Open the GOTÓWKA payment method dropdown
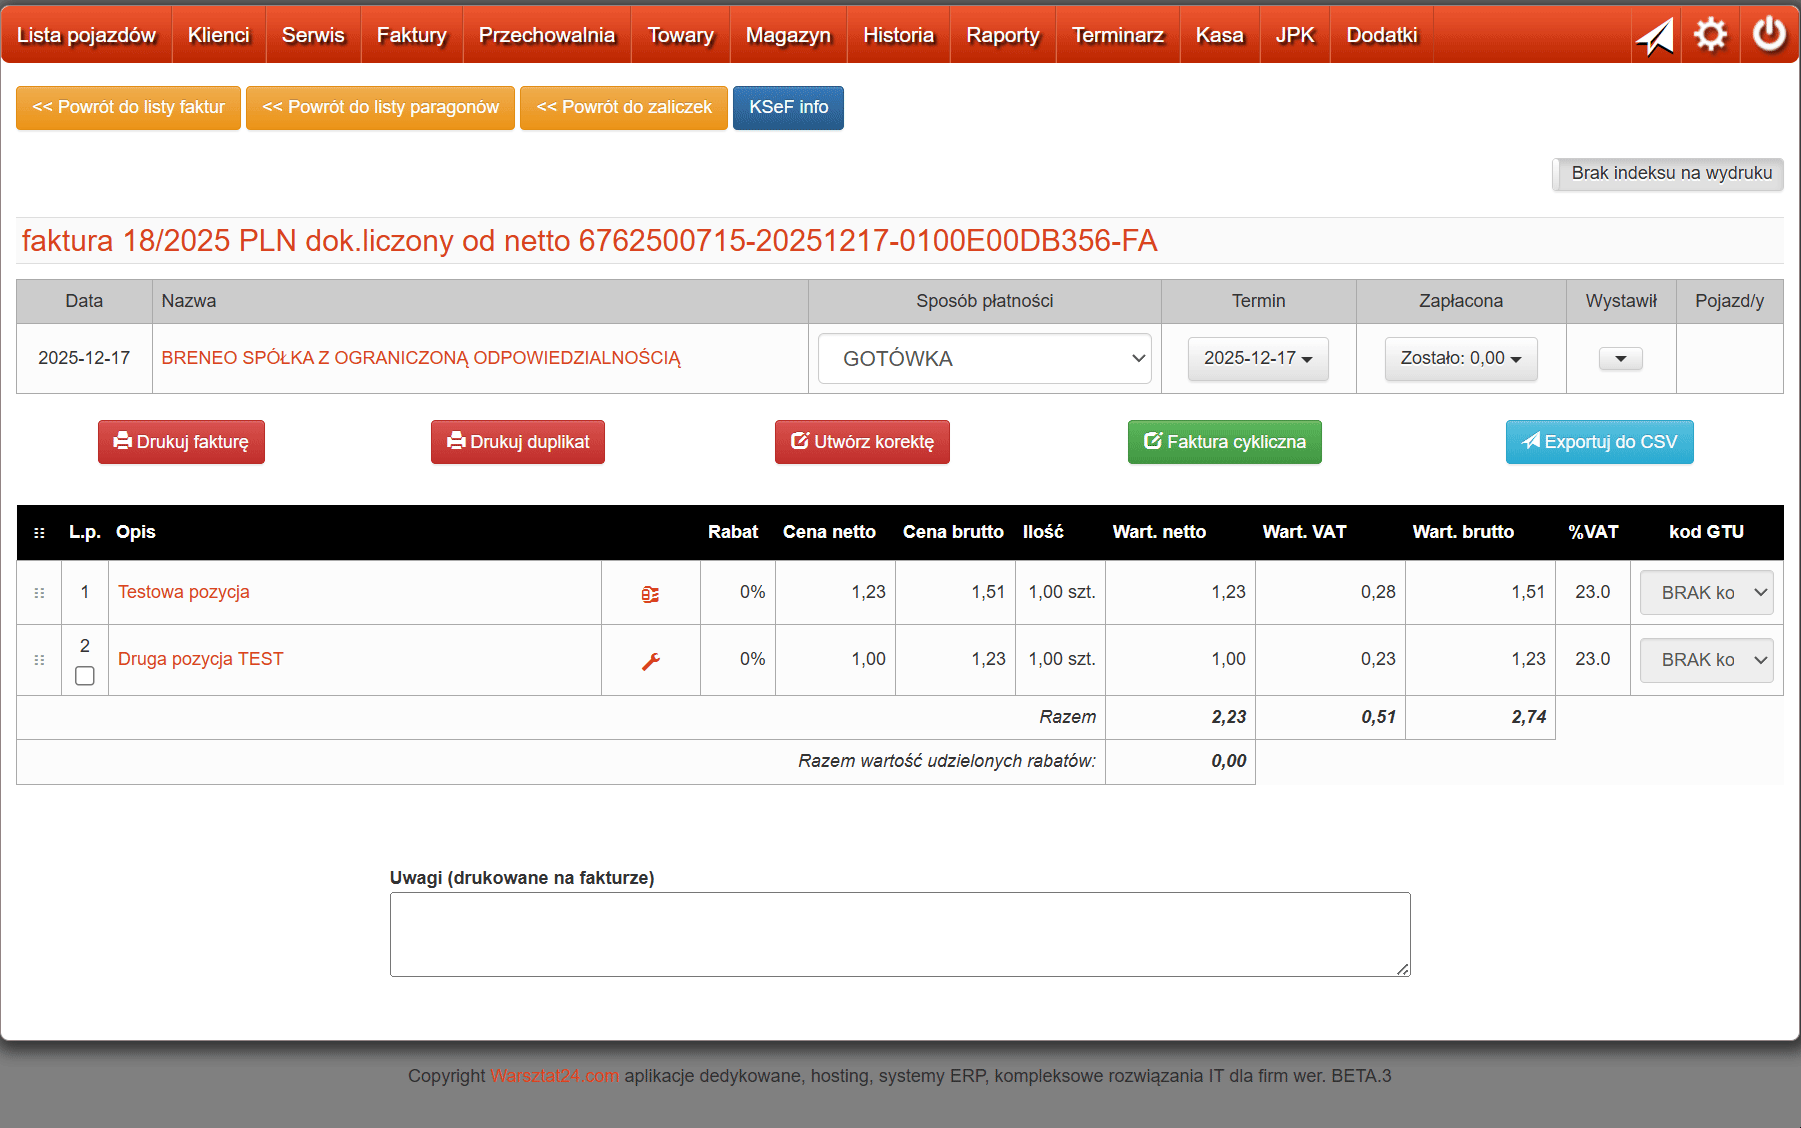This screenshot has width=1801, height=1128. coord(984,359)
